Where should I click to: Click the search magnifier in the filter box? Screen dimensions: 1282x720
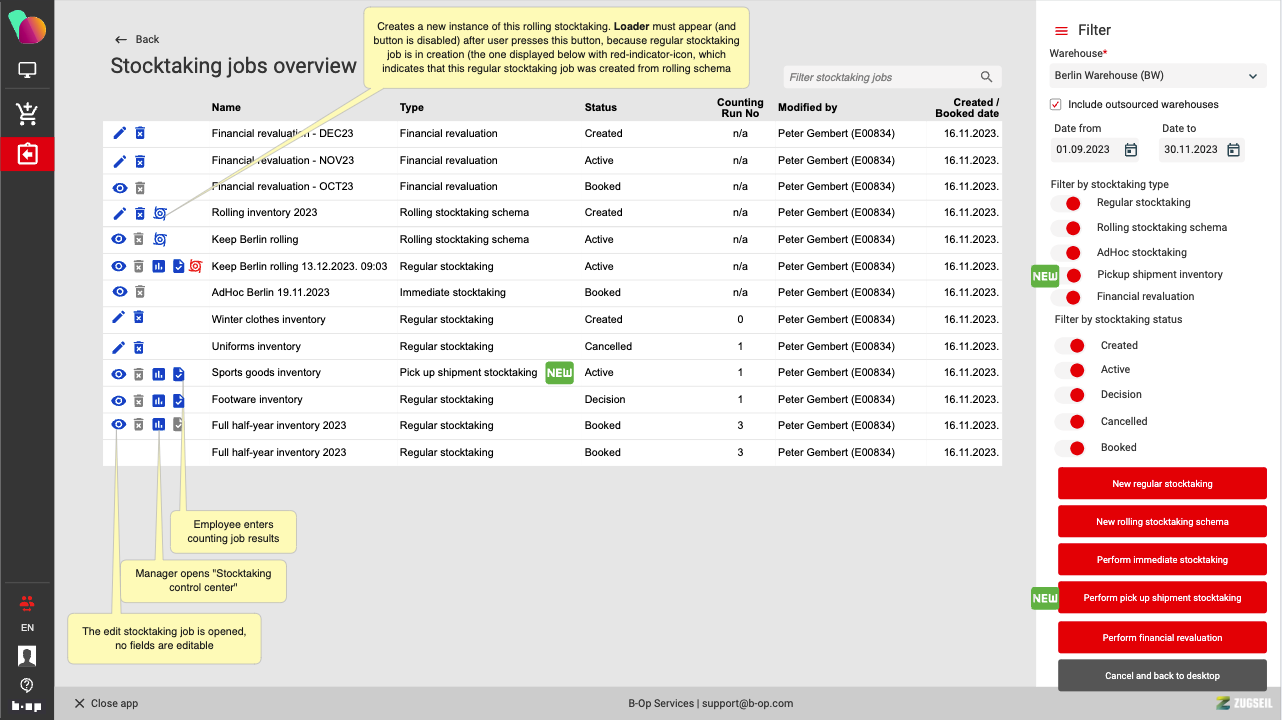pos(986,77)
